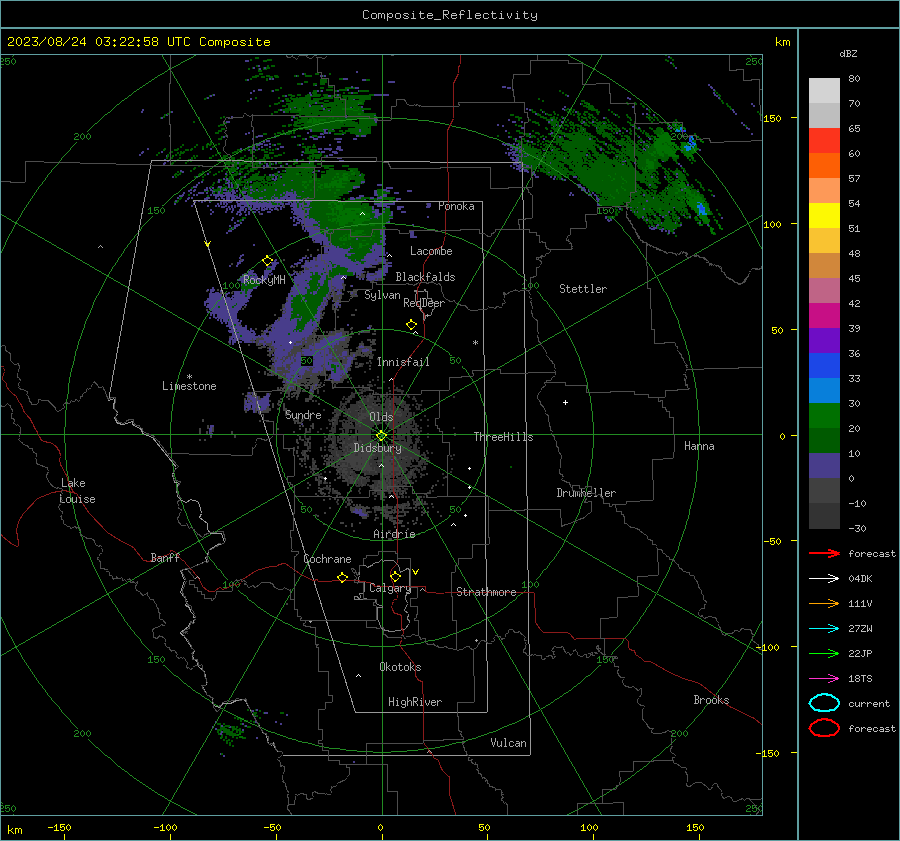Click the 18TS legend text
The width and height of the screenshot is (900, 841).
point(860,679)
